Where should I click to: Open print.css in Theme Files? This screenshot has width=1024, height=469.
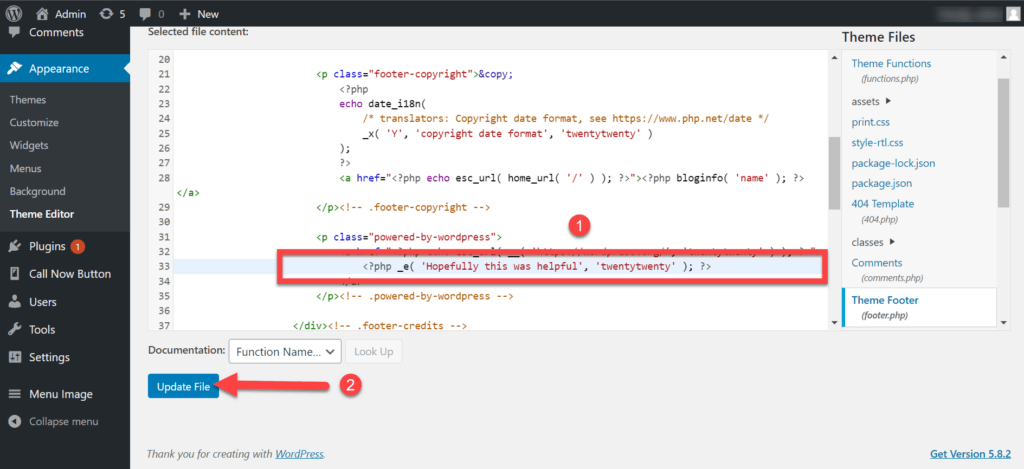(x=870, y=122)
